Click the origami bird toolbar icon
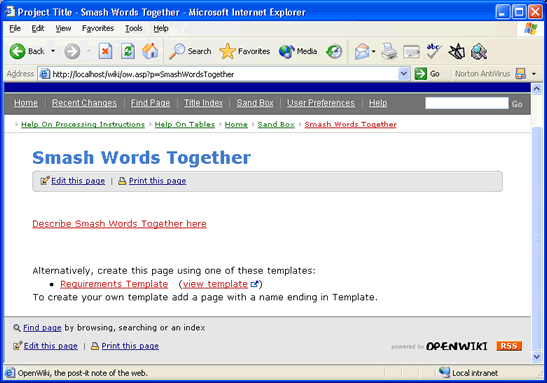The height and width of the screenshot is (383, 547). click(x=457, y=52)
